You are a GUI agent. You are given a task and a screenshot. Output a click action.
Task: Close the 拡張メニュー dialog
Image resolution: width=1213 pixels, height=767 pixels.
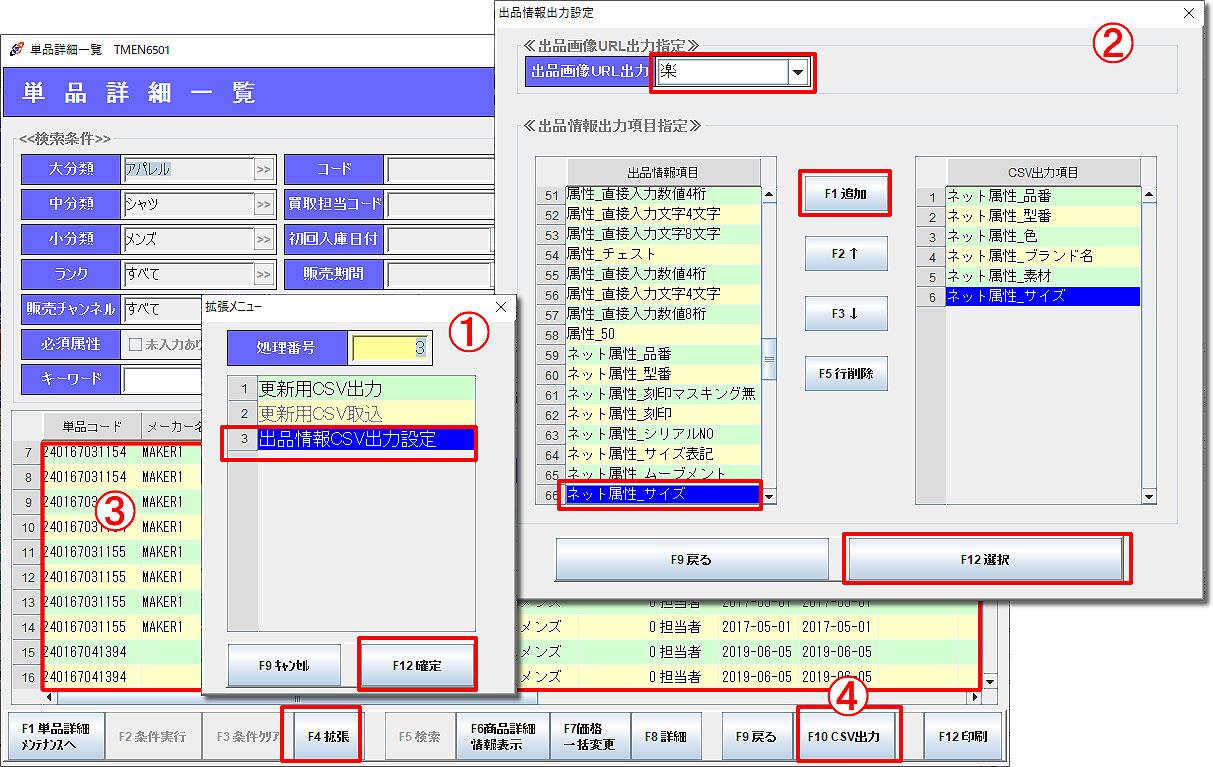point(501,308)
